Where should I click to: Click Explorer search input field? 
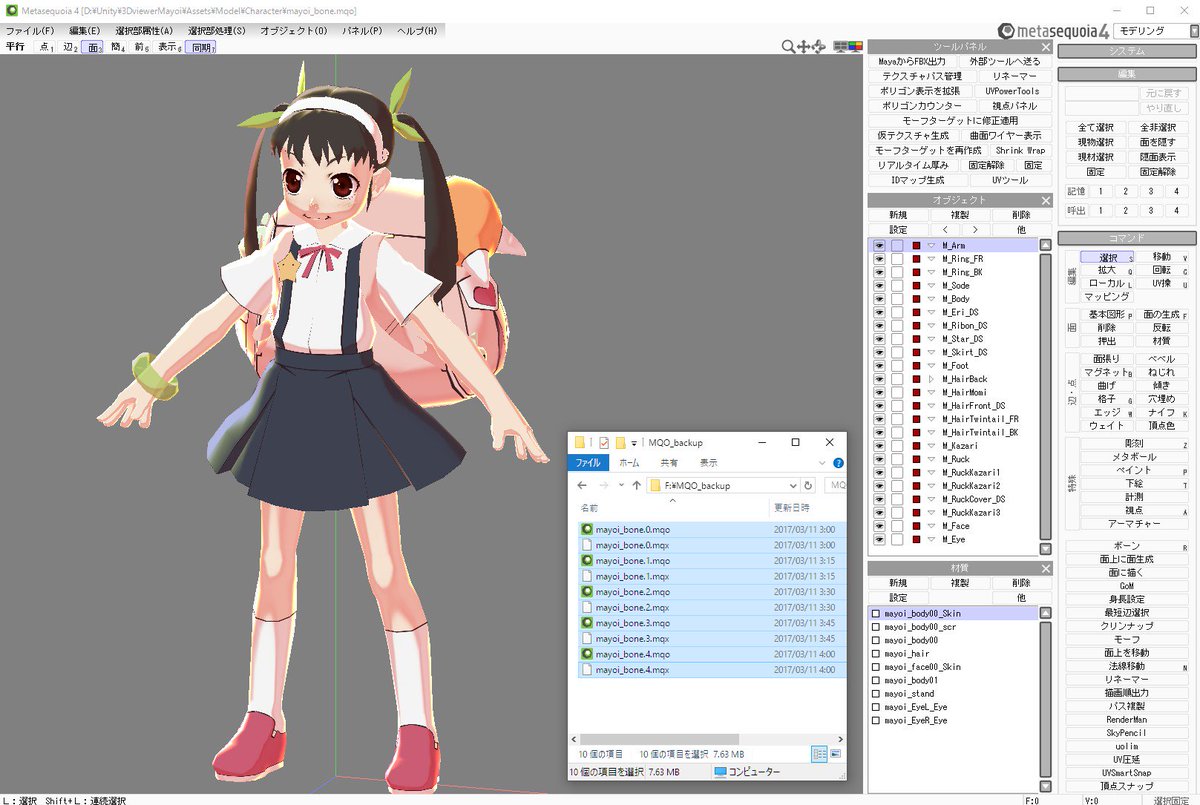pos(836,485)
